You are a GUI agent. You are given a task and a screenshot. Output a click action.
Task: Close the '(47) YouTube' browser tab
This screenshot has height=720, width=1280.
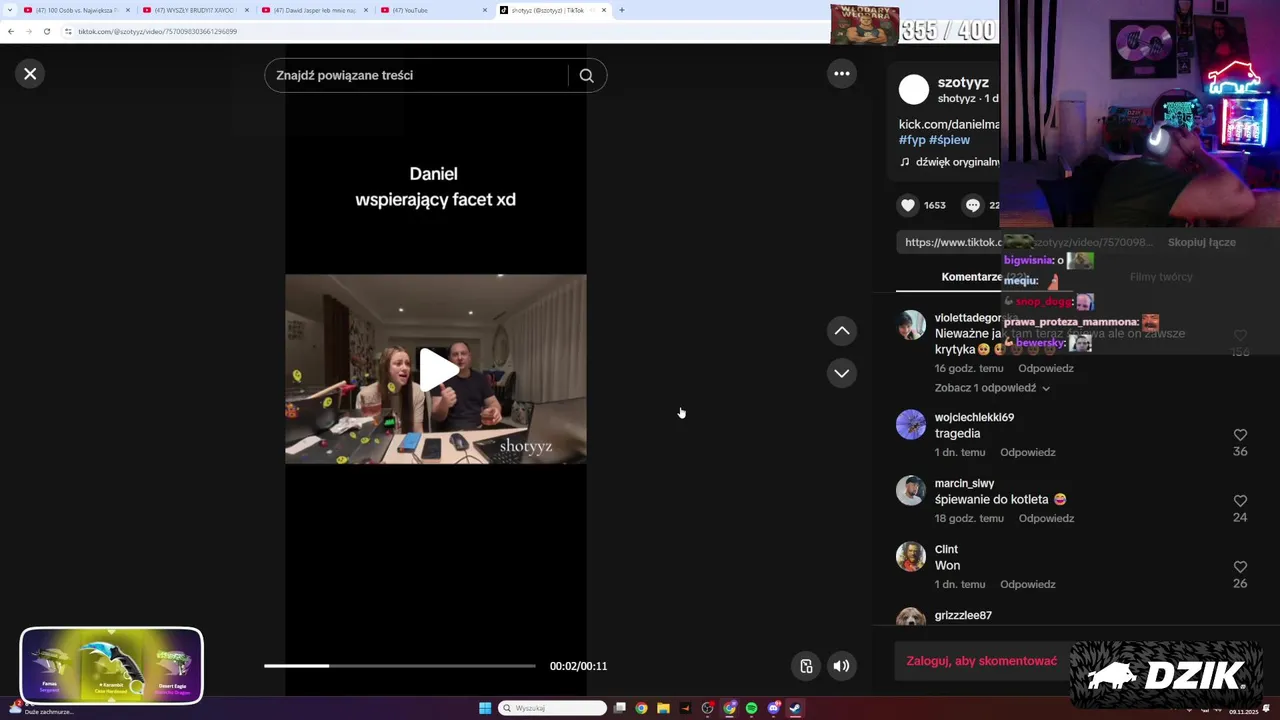click(x=485, y=10)
